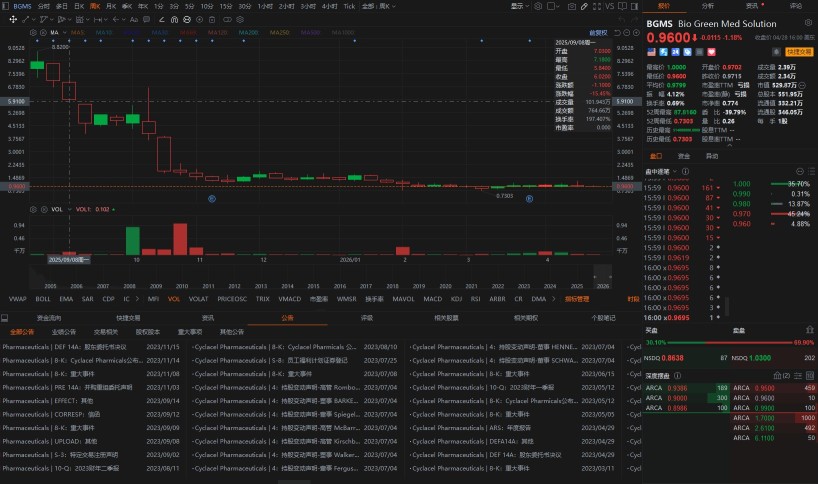Select the 月K monthly chart period
Viewport: 818px width, 484px height.
point(111,6)
